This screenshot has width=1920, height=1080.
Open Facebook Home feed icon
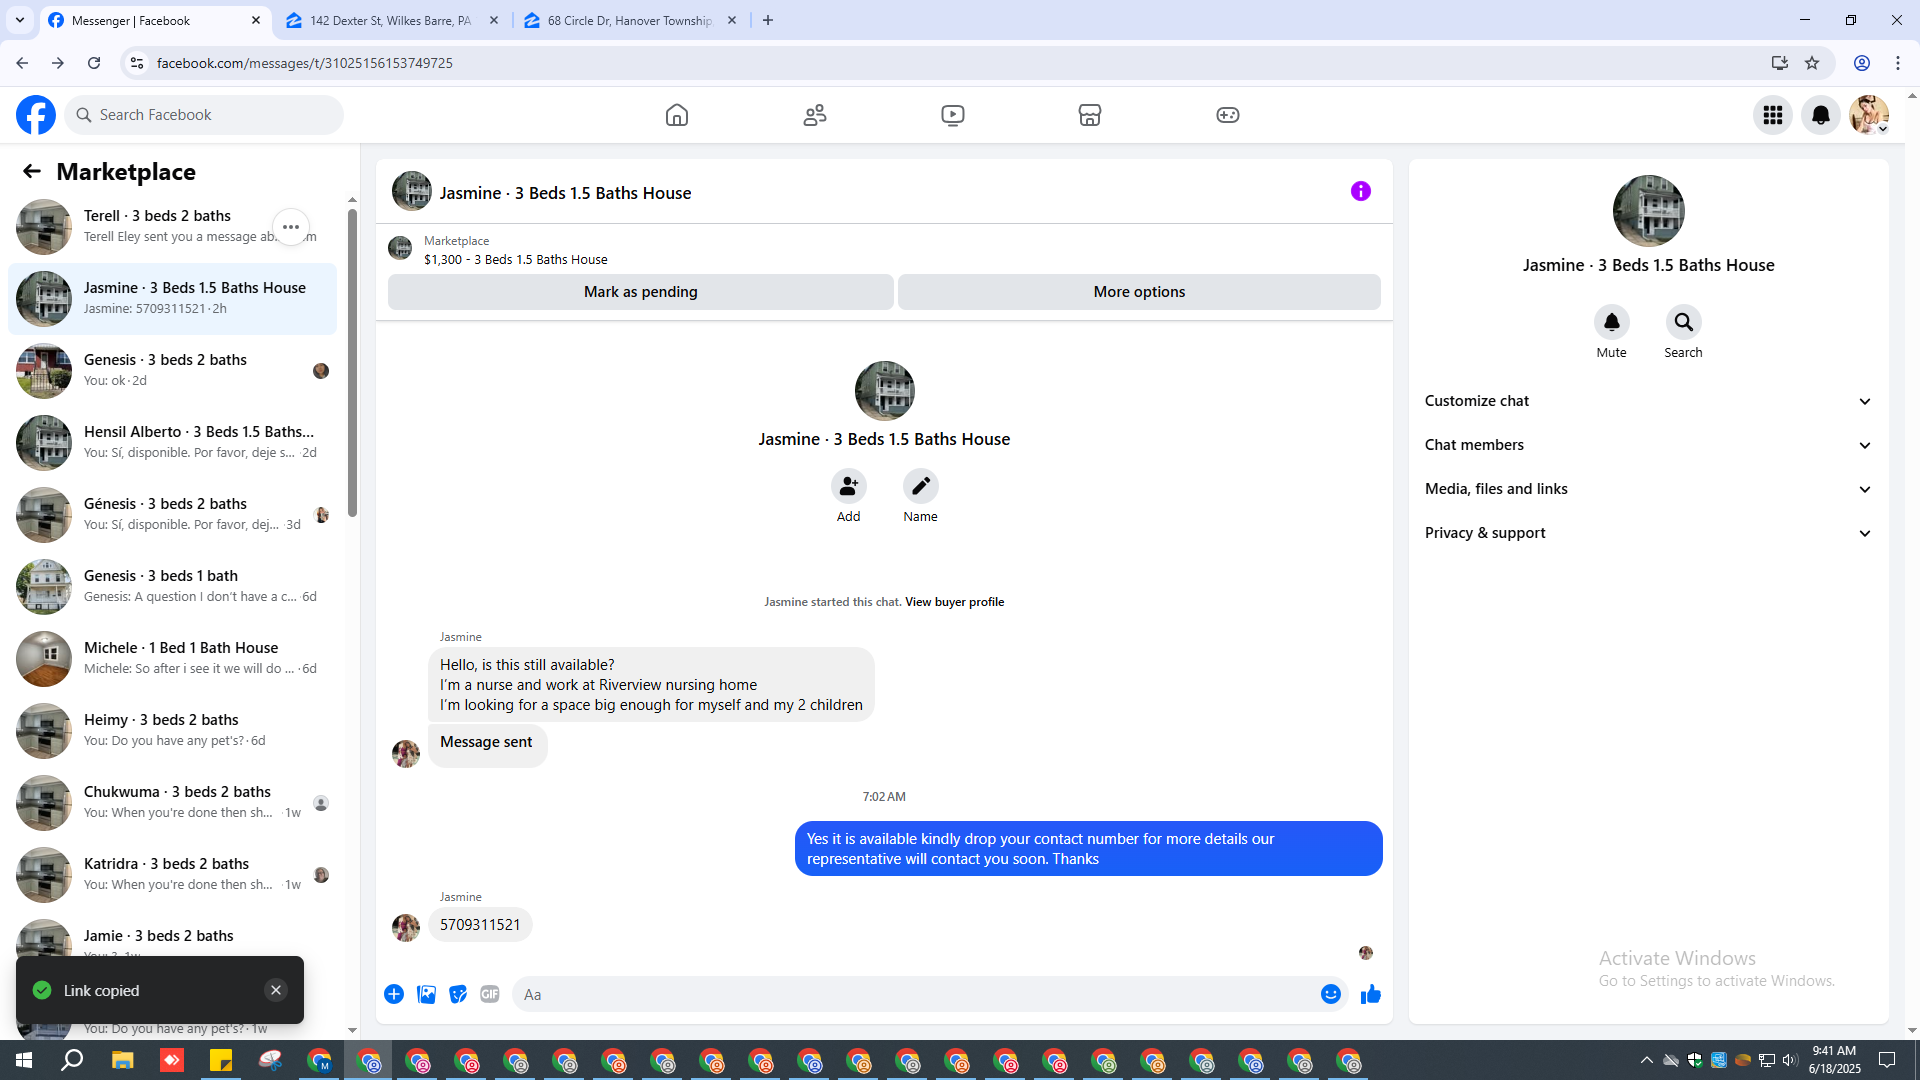677,115
